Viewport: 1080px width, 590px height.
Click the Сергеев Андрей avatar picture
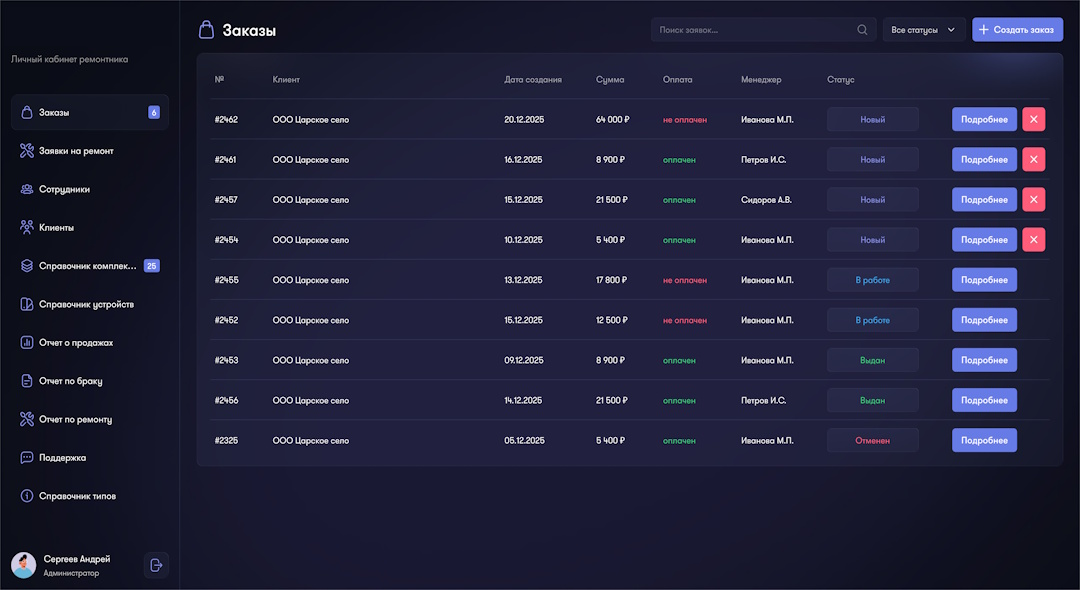coord(24,565)
